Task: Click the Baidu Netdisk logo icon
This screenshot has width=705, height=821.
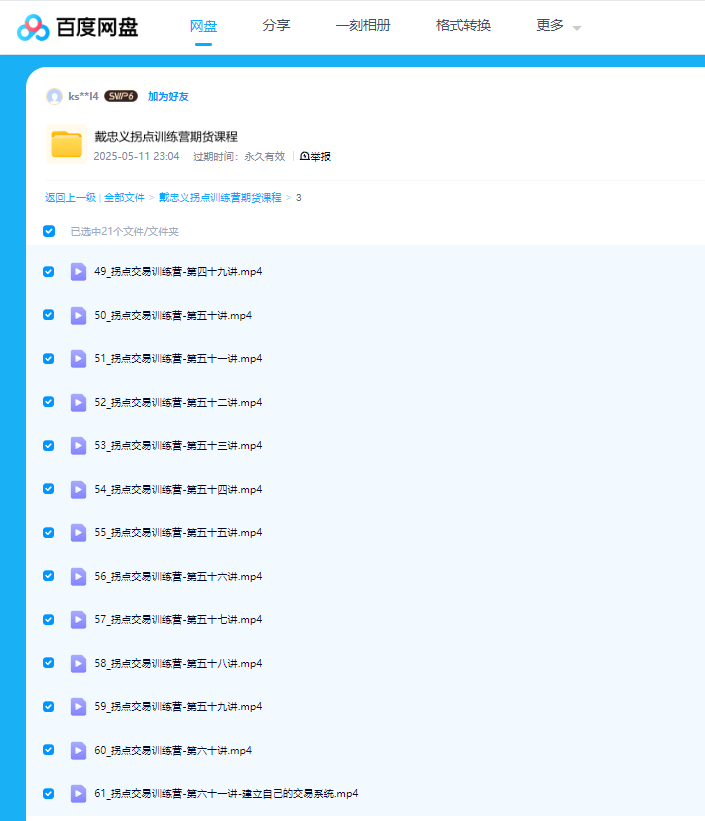Action: tap(33, 27)
